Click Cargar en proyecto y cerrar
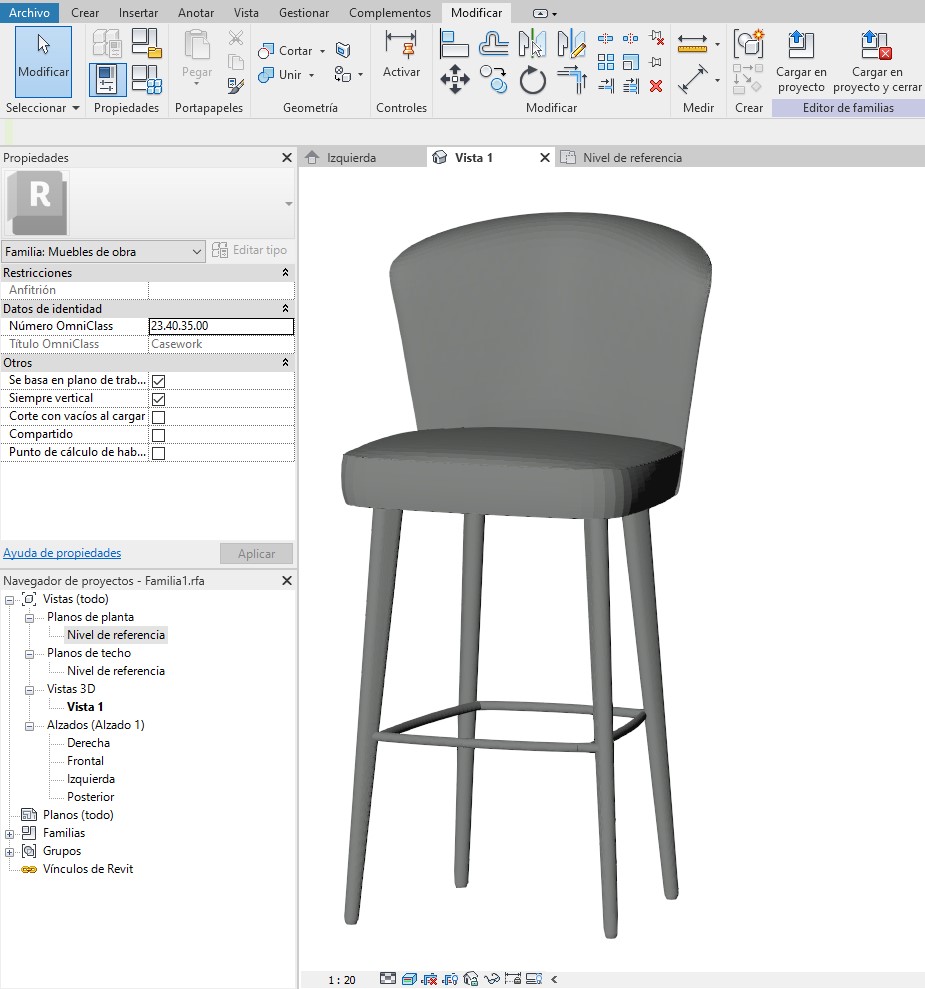This screenshot has height=989, width=925. tap(877, 62)
